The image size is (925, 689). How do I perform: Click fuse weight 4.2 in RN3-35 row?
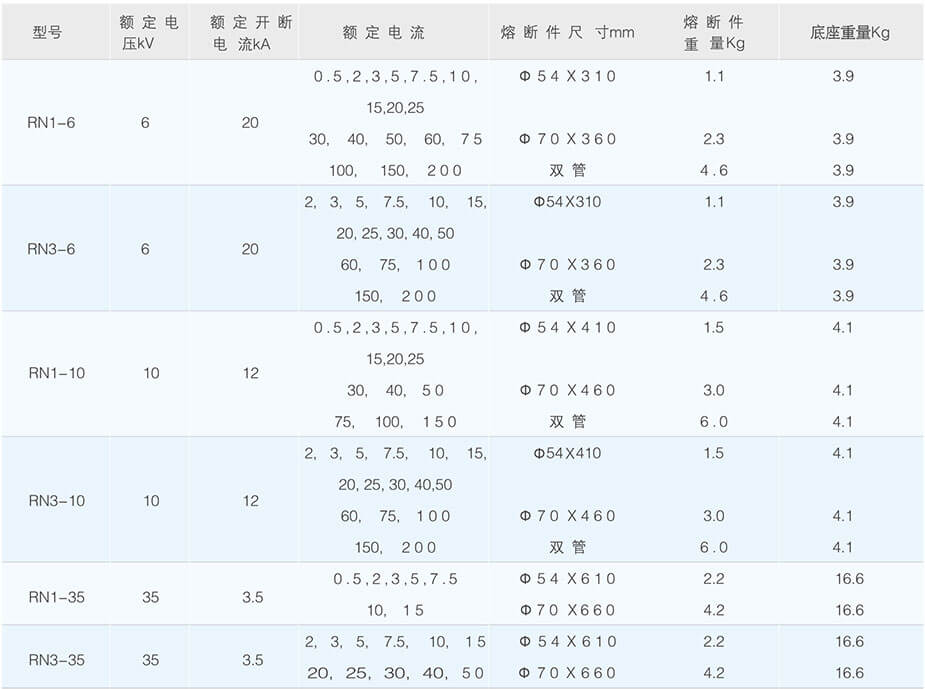pyautogui.click(x=714, y=673)
